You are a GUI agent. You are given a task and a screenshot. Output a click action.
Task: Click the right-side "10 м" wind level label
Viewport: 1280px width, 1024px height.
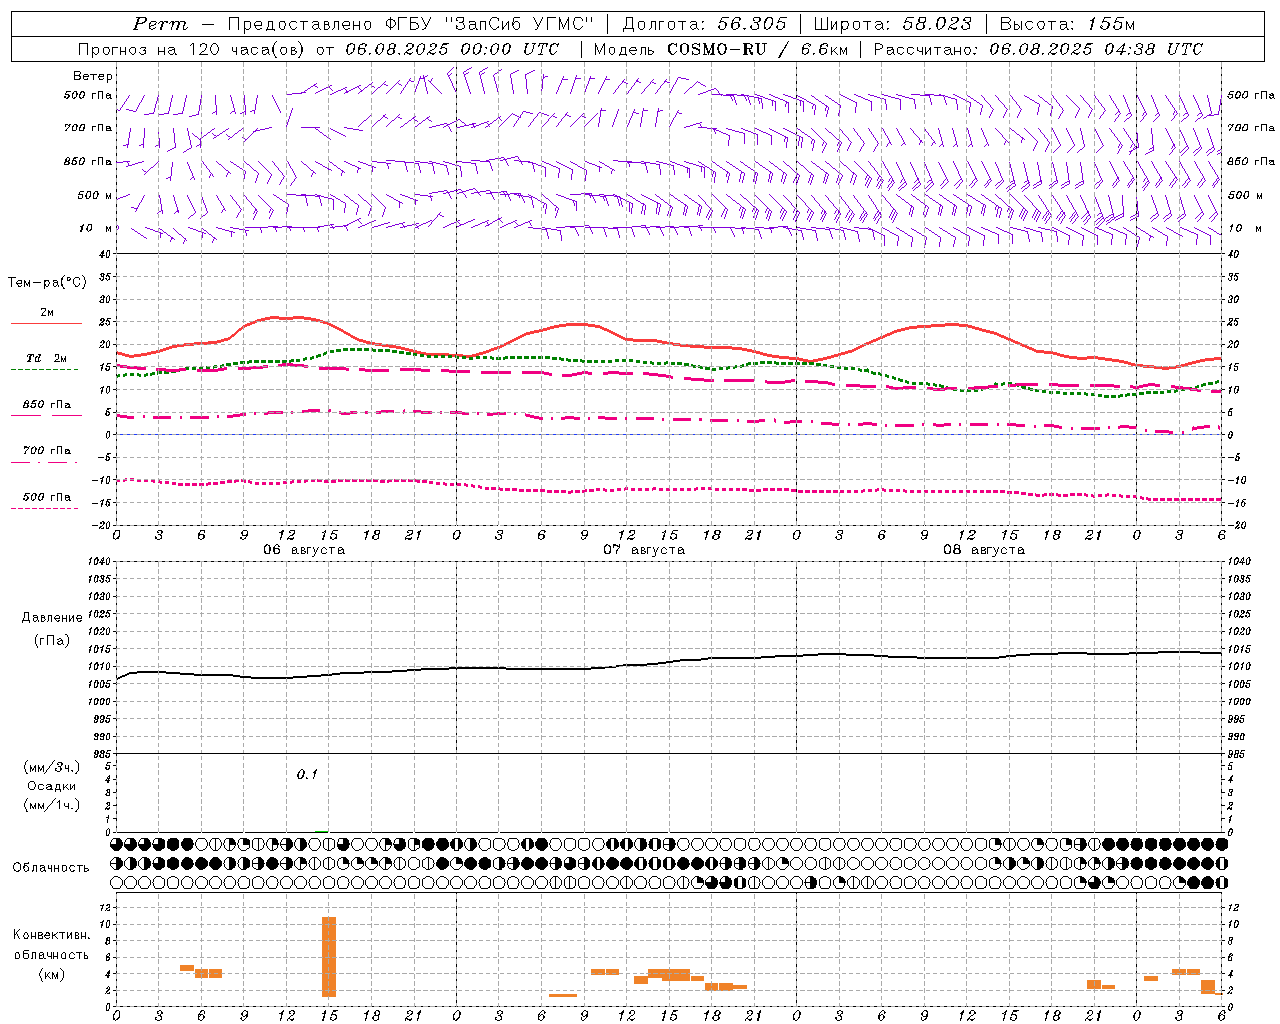click(x=1244, y=228)
